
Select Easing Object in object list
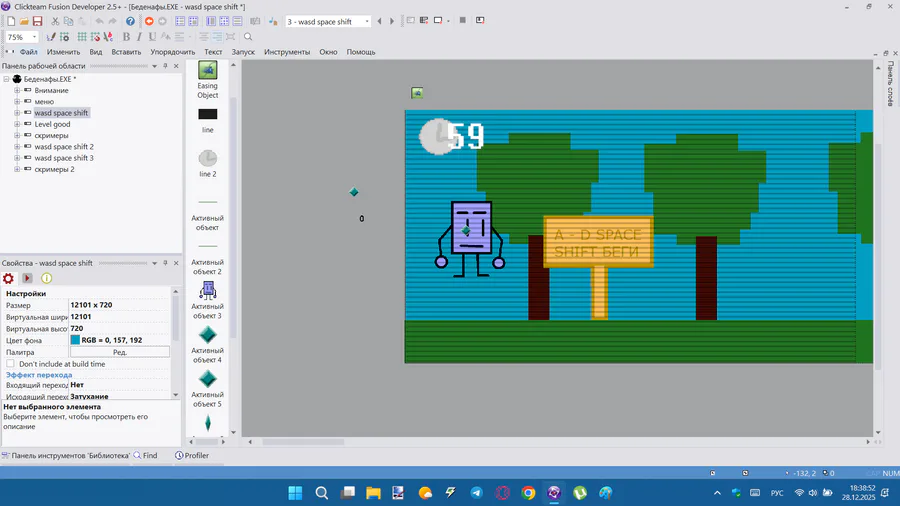(x=208, y=80)
